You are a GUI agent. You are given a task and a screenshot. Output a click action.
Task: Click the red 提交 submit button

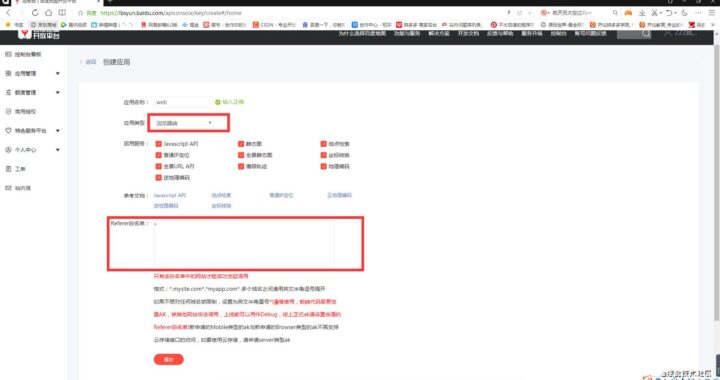coord(169,359)
